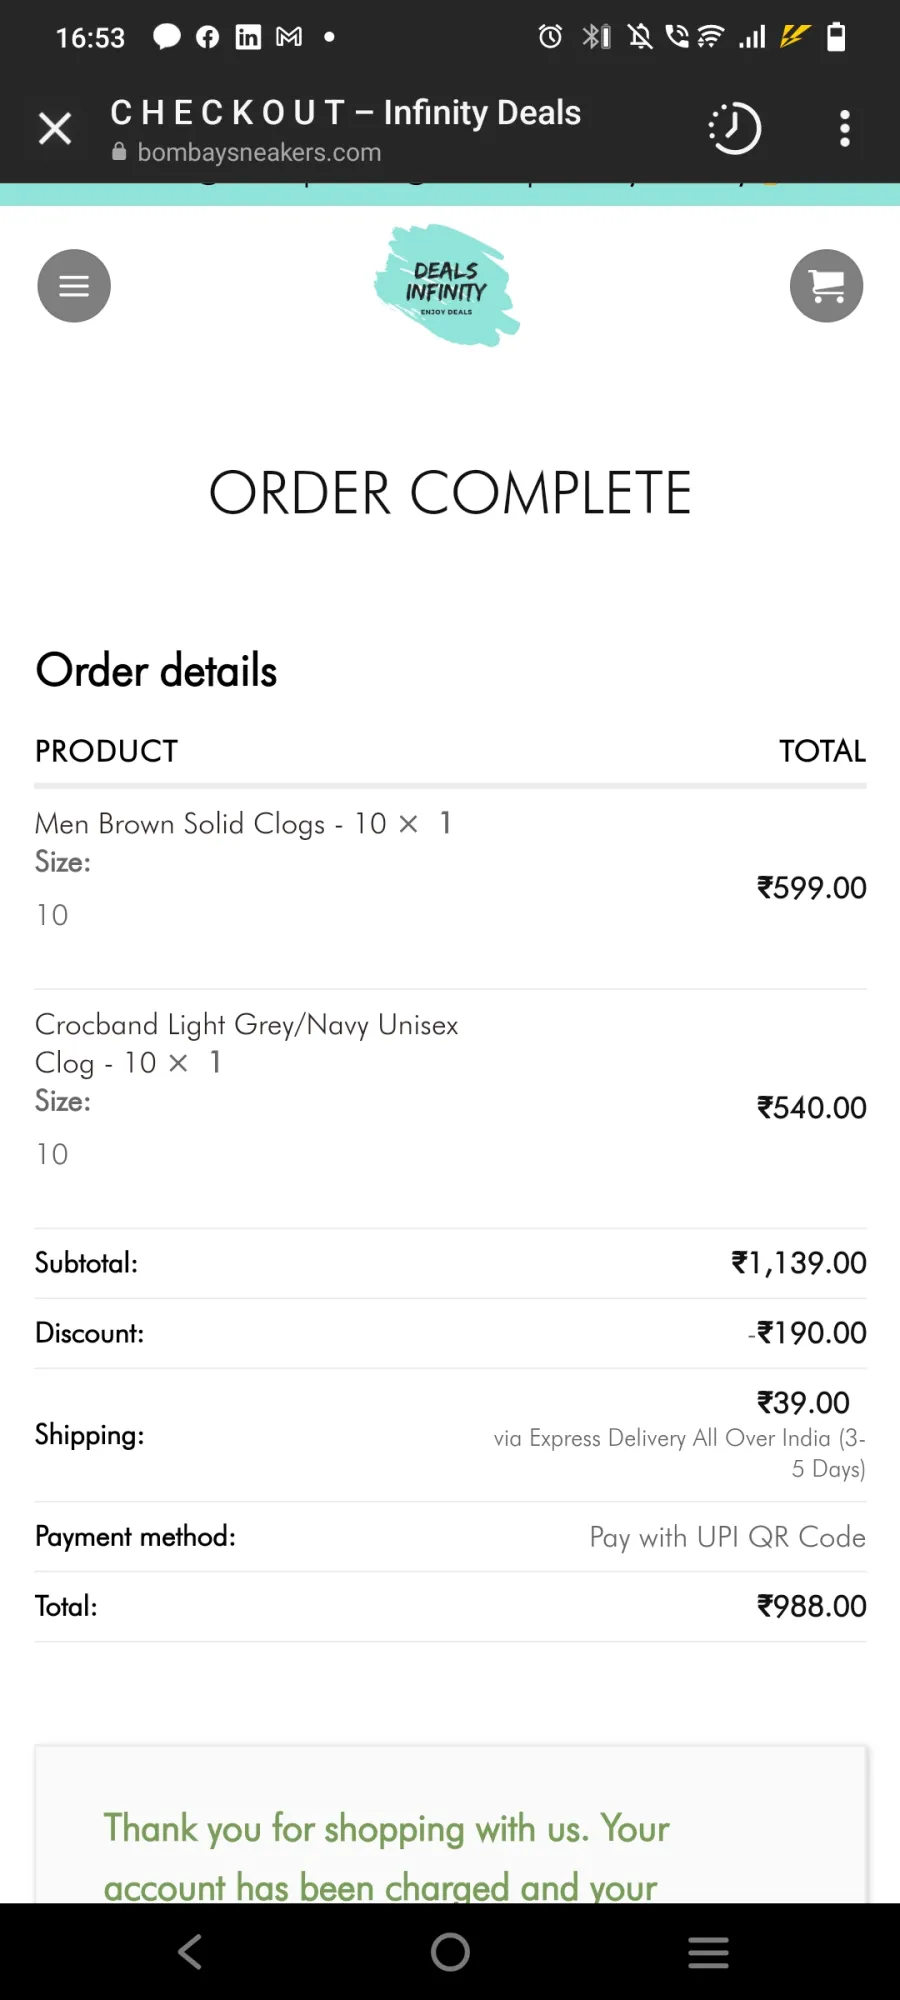
Task: Open the shopping cart icon
Action: click(826, 286)
